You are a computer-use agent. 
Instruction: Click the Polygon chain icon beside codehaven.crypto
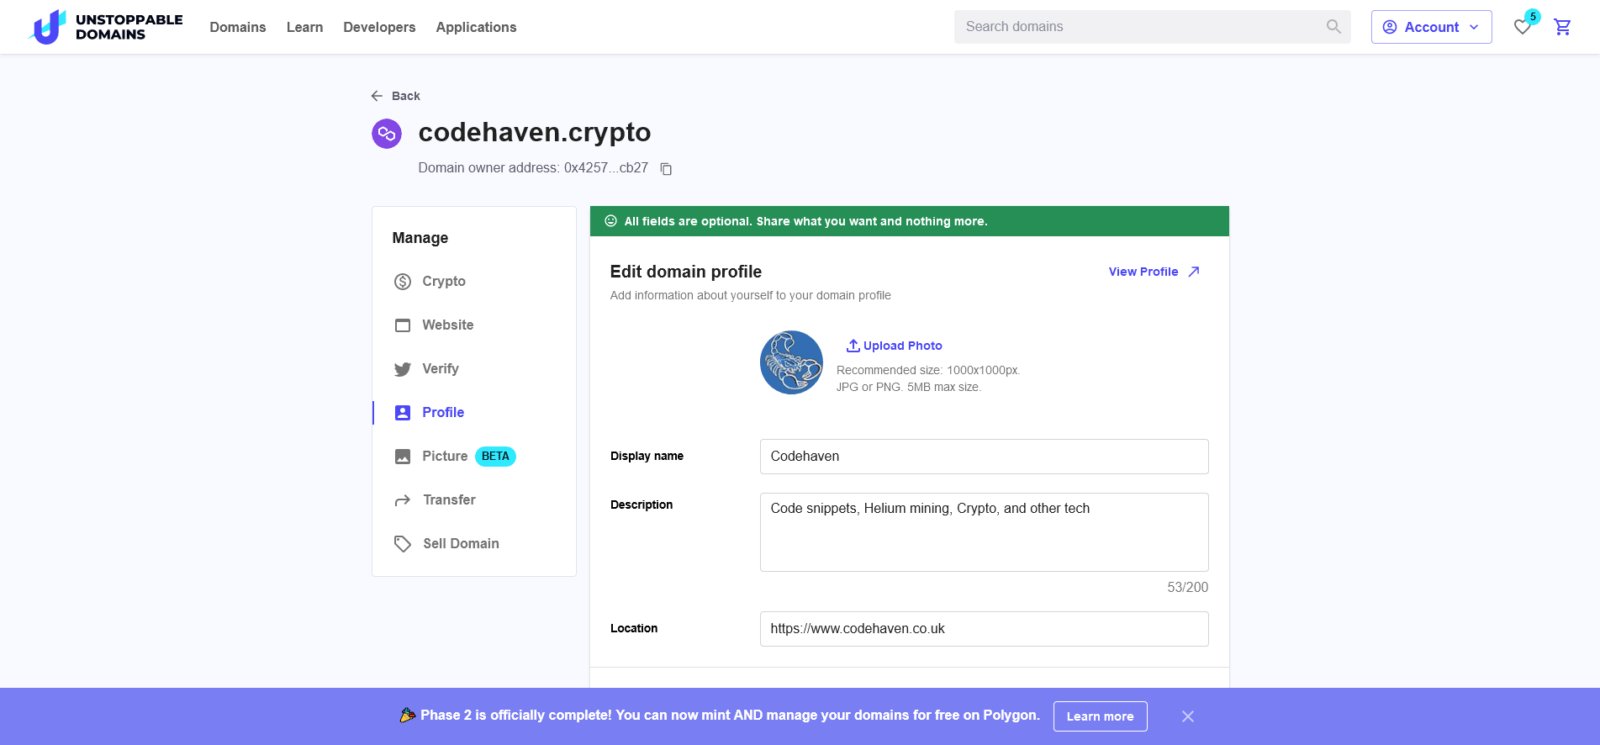[387, 133]
